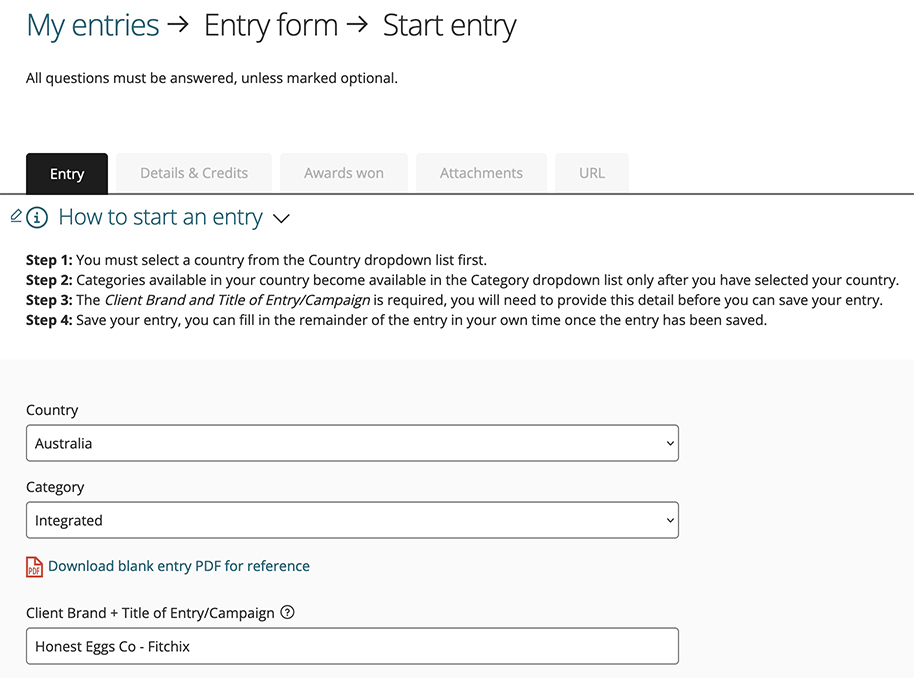This screenshot has width=914, height=678.
Task: Select the Entry tab
Action: [x=67, y=174]
